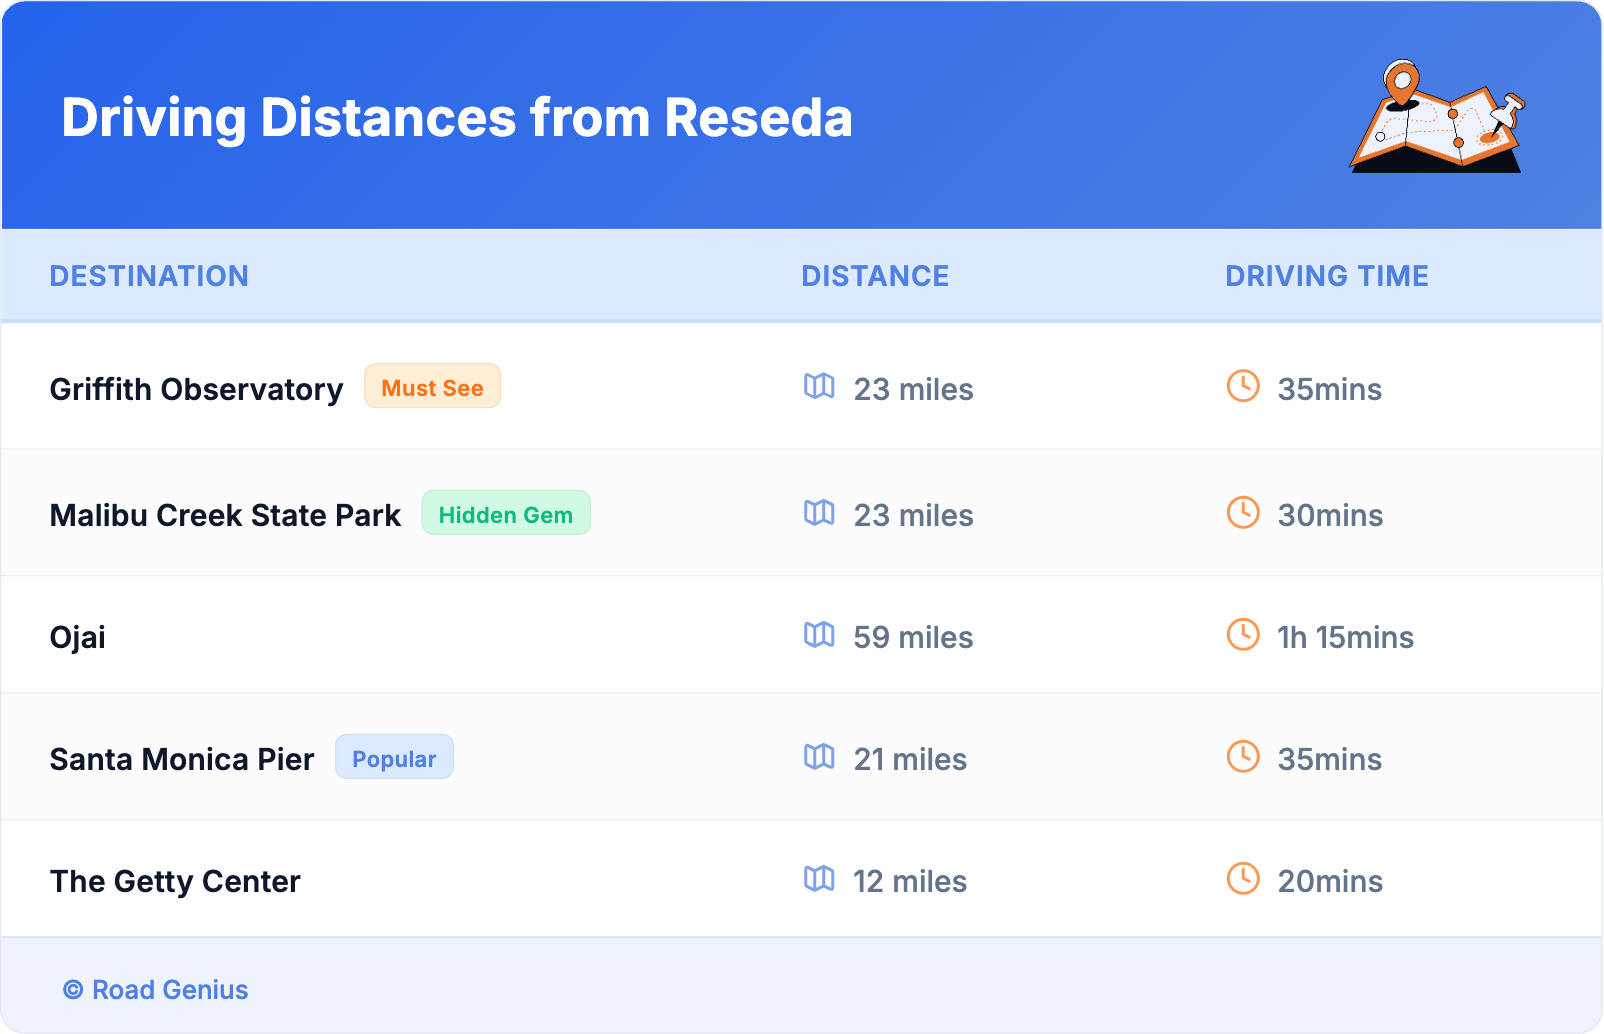Viewport: 1604px width, 1034px height.
Task: Click the map icon beside 12 miles
Action: pyautogui.click(x=819, y=879)
